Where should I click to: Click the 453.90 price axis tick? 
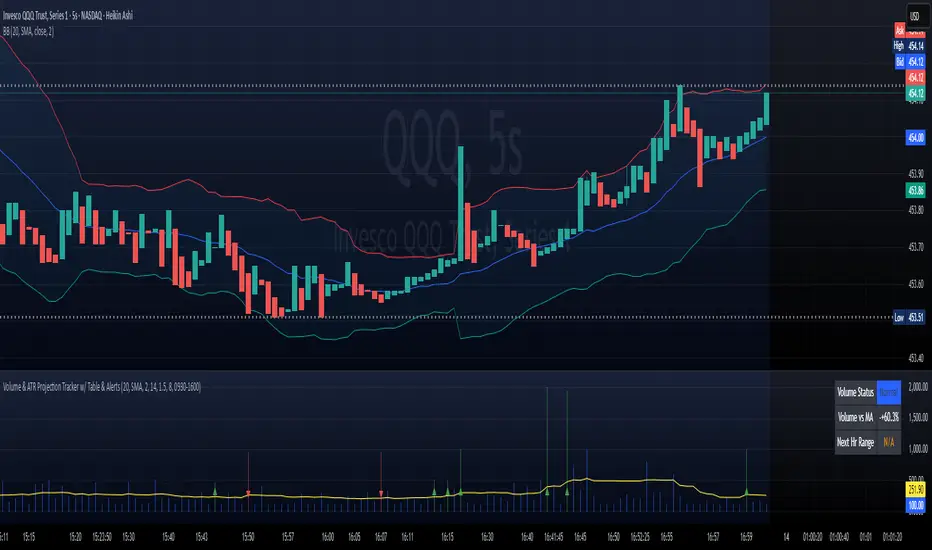[916, 174]
